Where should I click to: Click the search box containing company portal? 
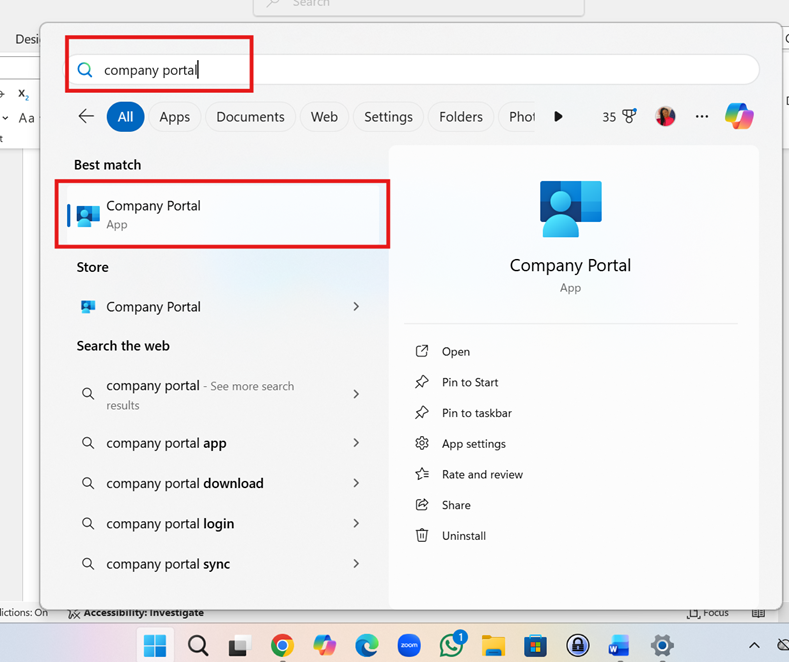click(x=400, y=70)
